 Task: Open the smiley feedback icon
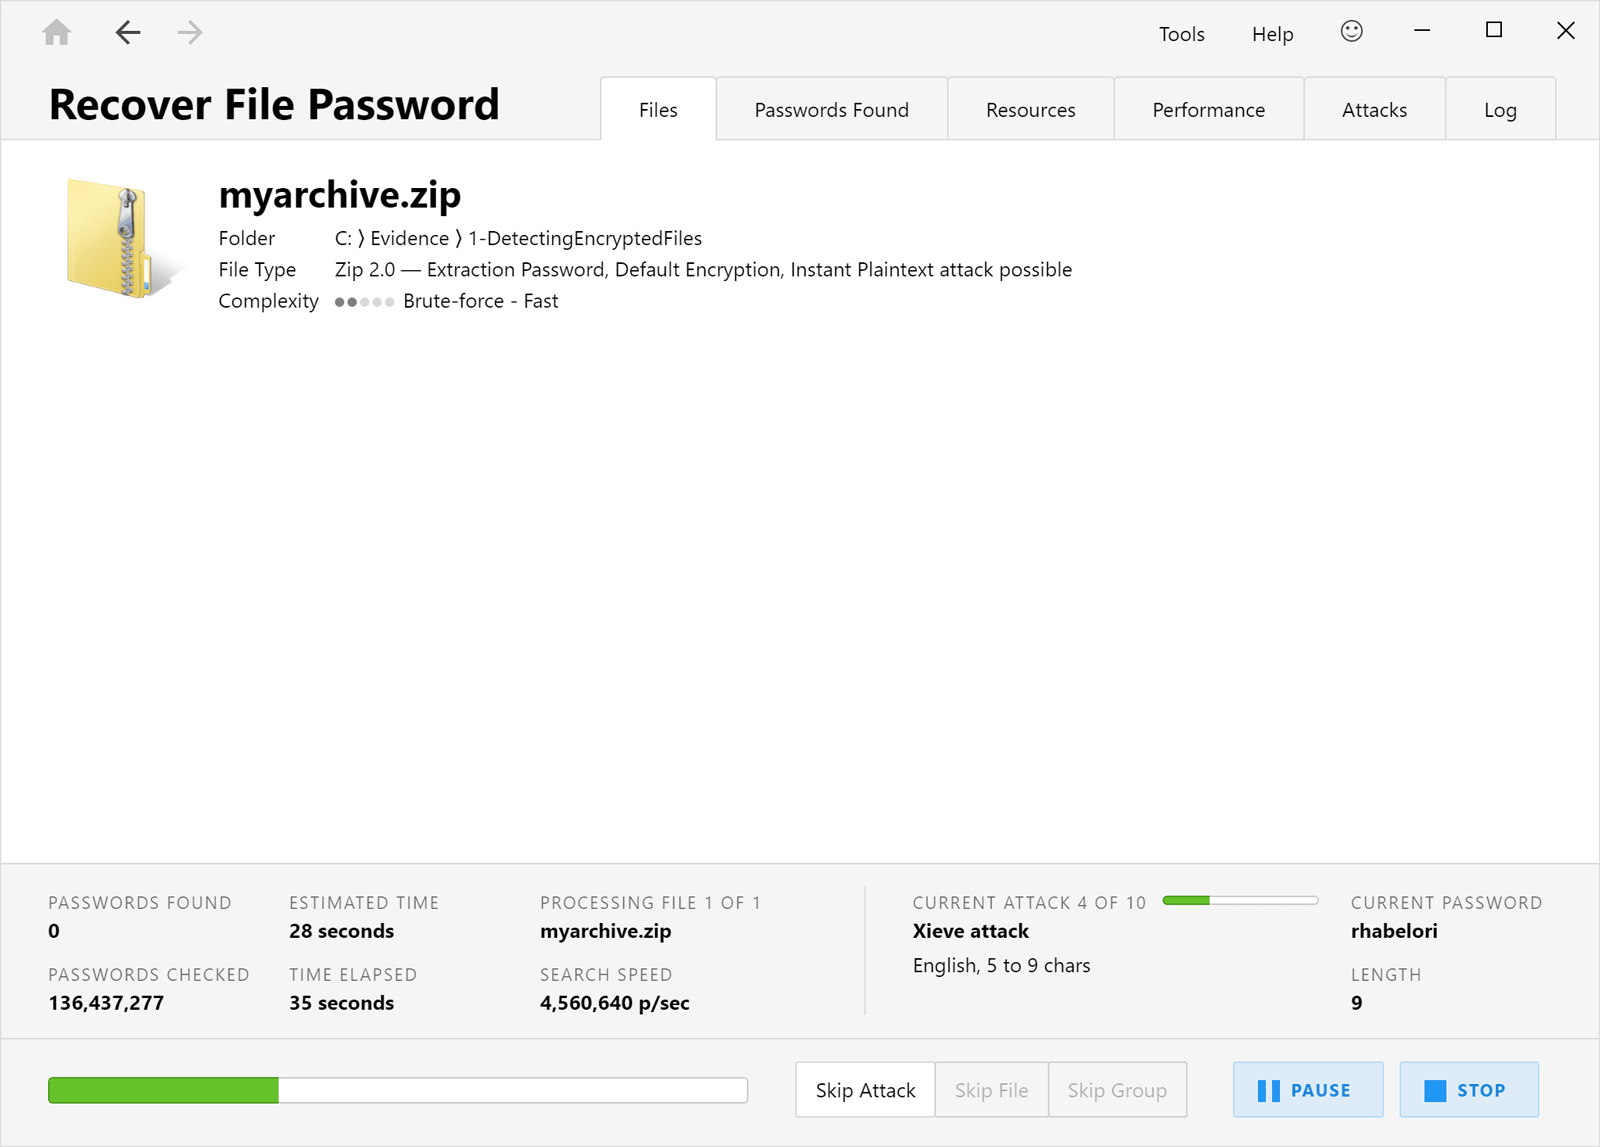(1351, 32)
